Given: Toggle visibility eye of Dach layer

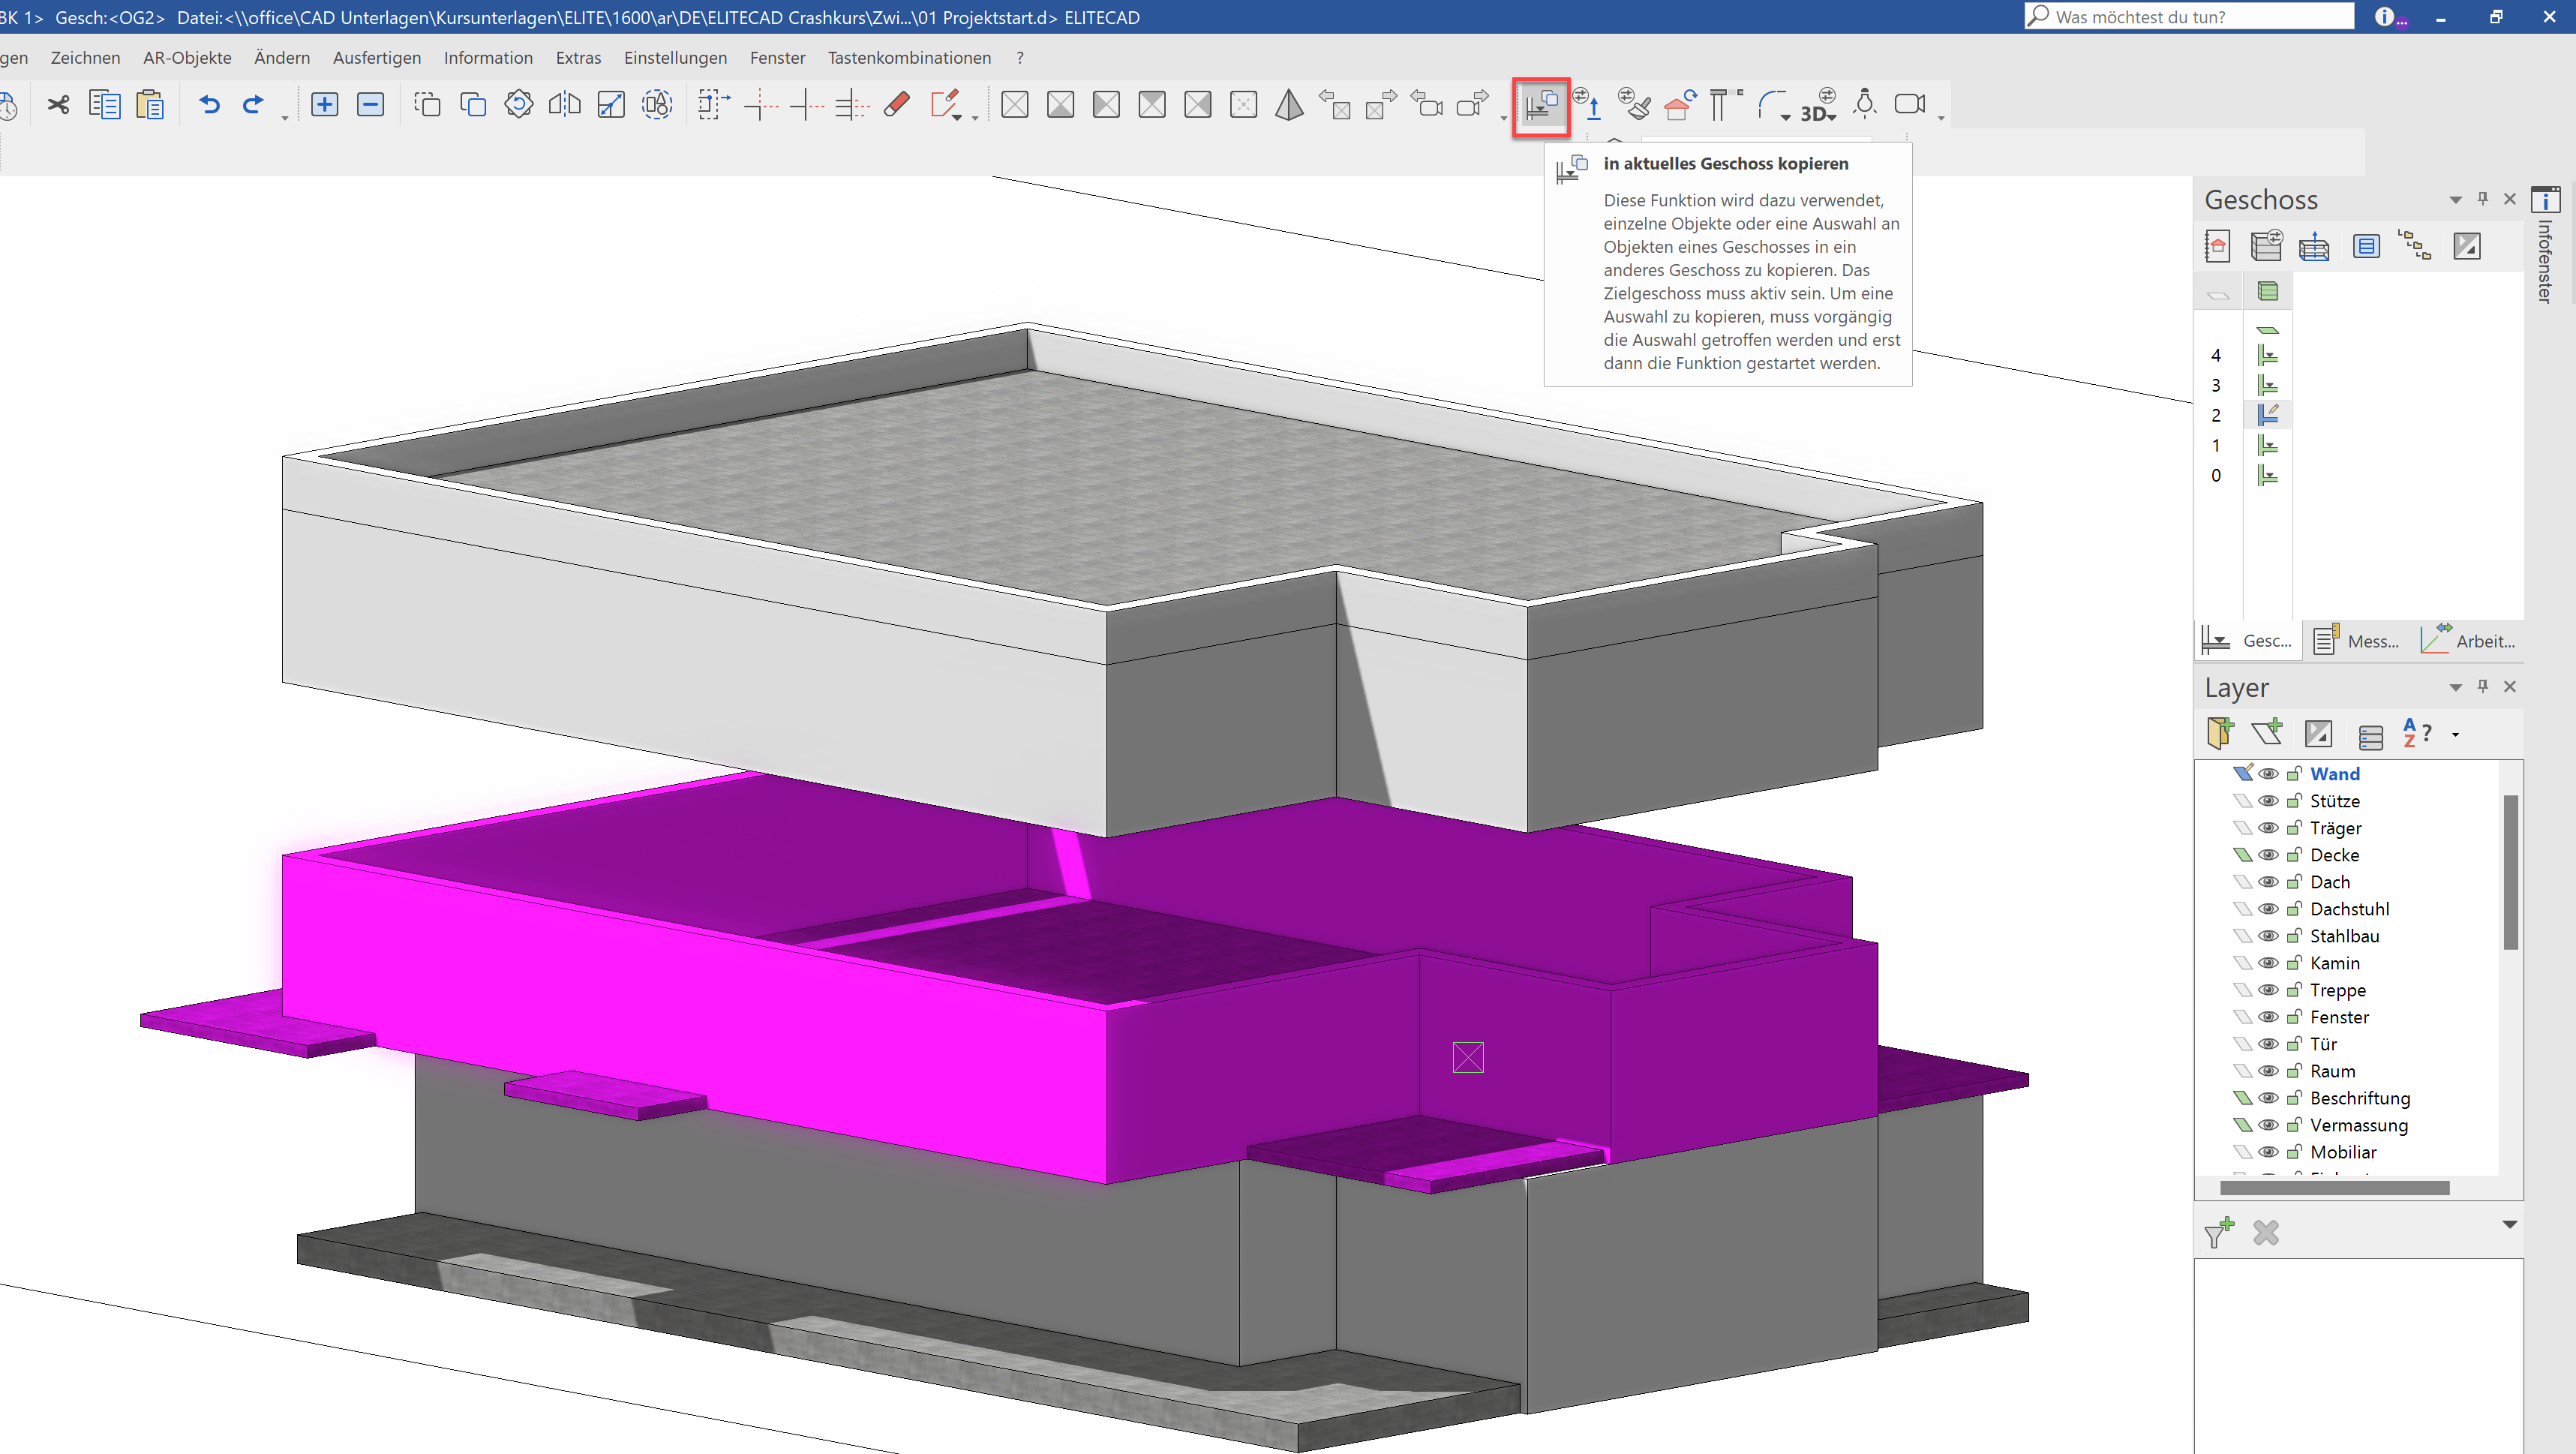Looking at the screenshot, I should point(2269,882).
